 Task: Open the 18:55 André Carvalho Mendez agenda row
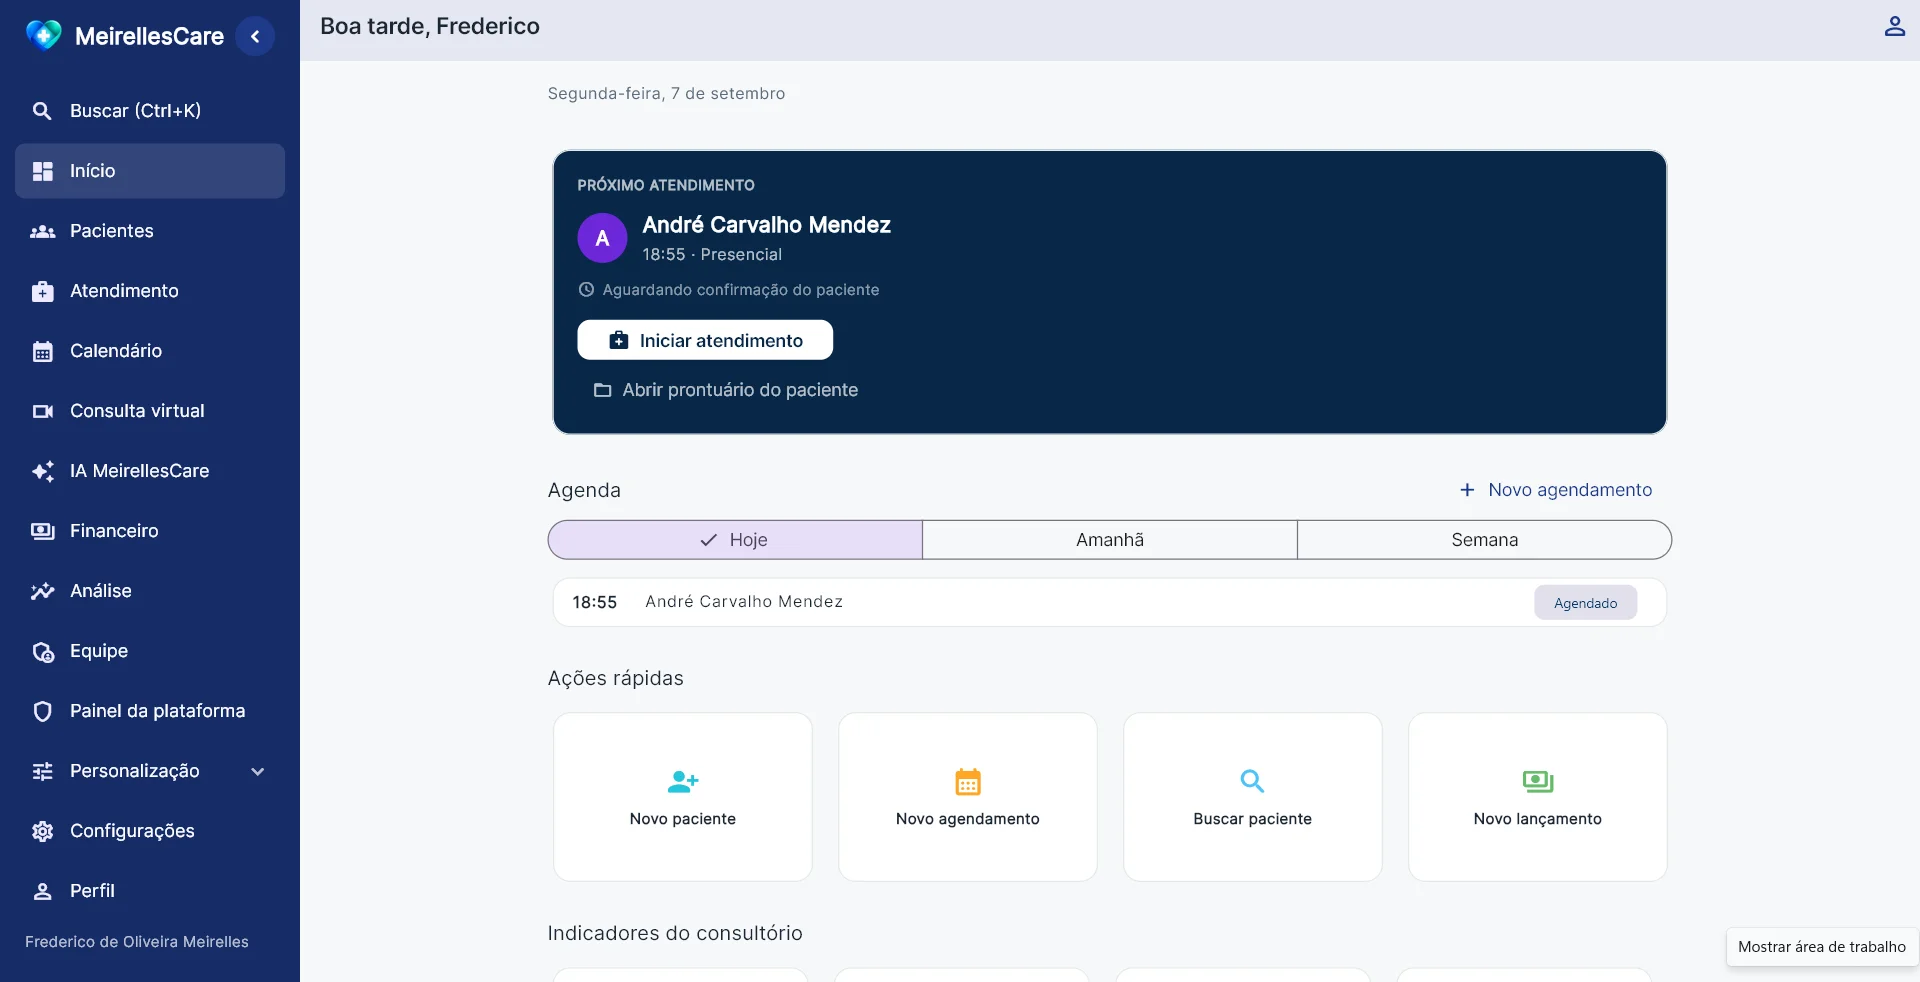click(x=1110, y=602)
